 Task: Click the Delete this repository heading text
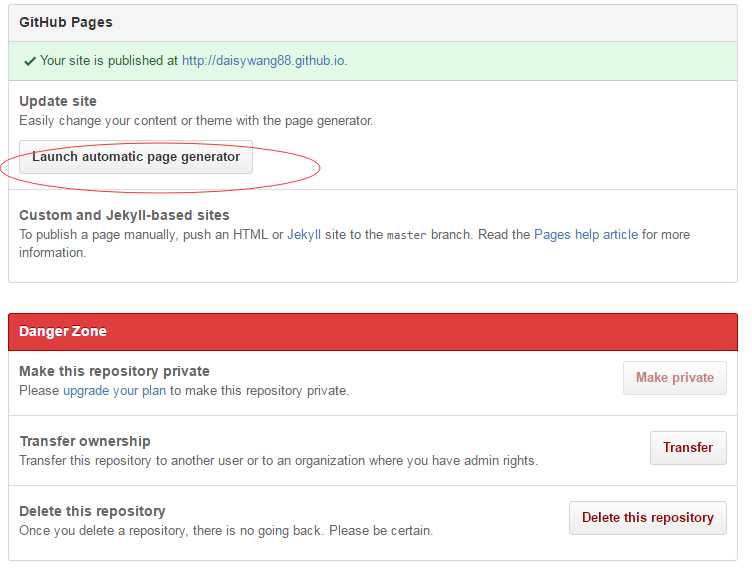click(x=92, y=511)
